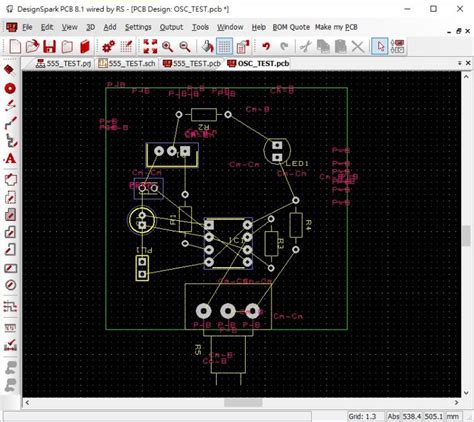Click the Zoom In magnifier
This screenshot has width=474, height=422.
[167, 47]
